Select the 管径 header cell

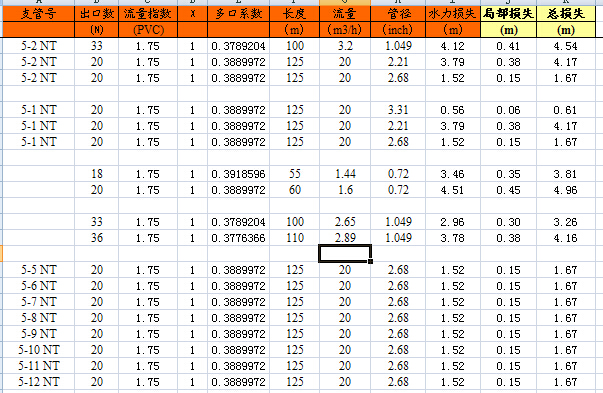[398, 14]
